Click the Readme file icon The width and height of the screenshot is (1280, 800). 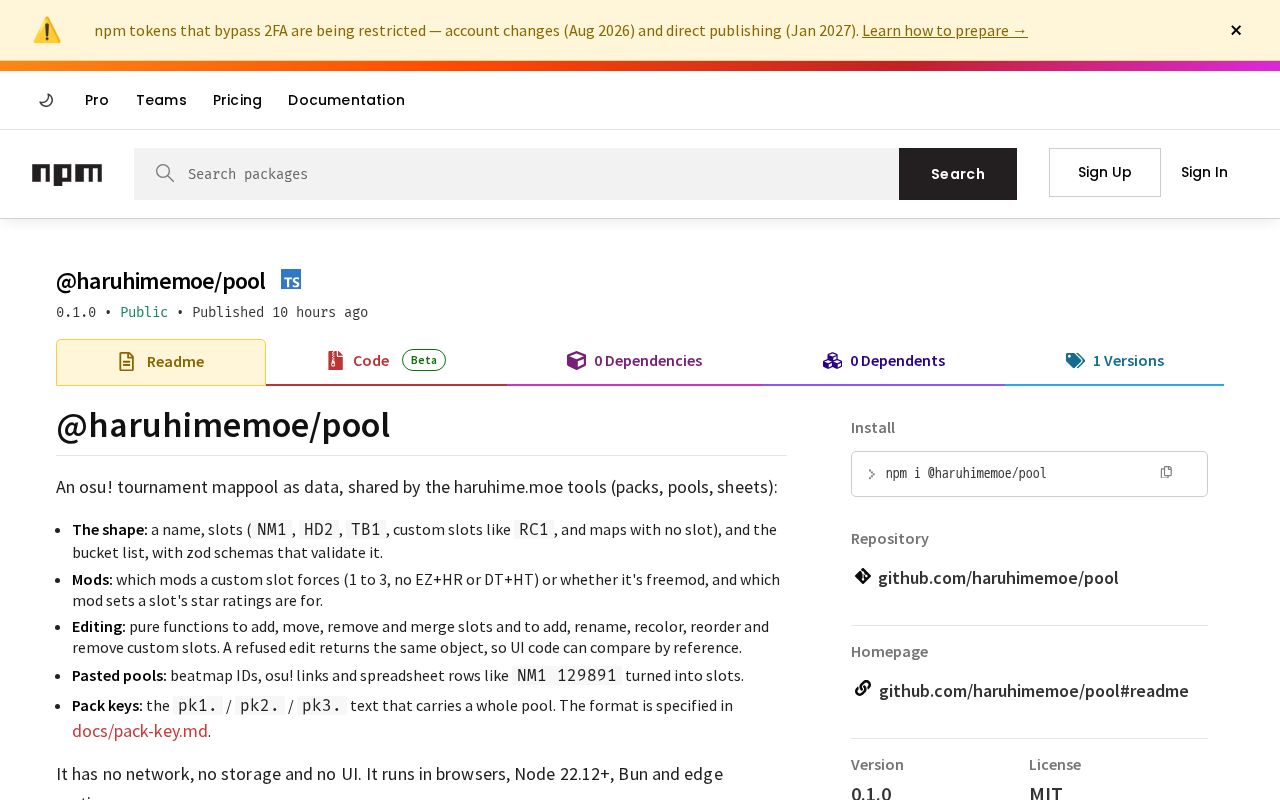pos(126,362)
